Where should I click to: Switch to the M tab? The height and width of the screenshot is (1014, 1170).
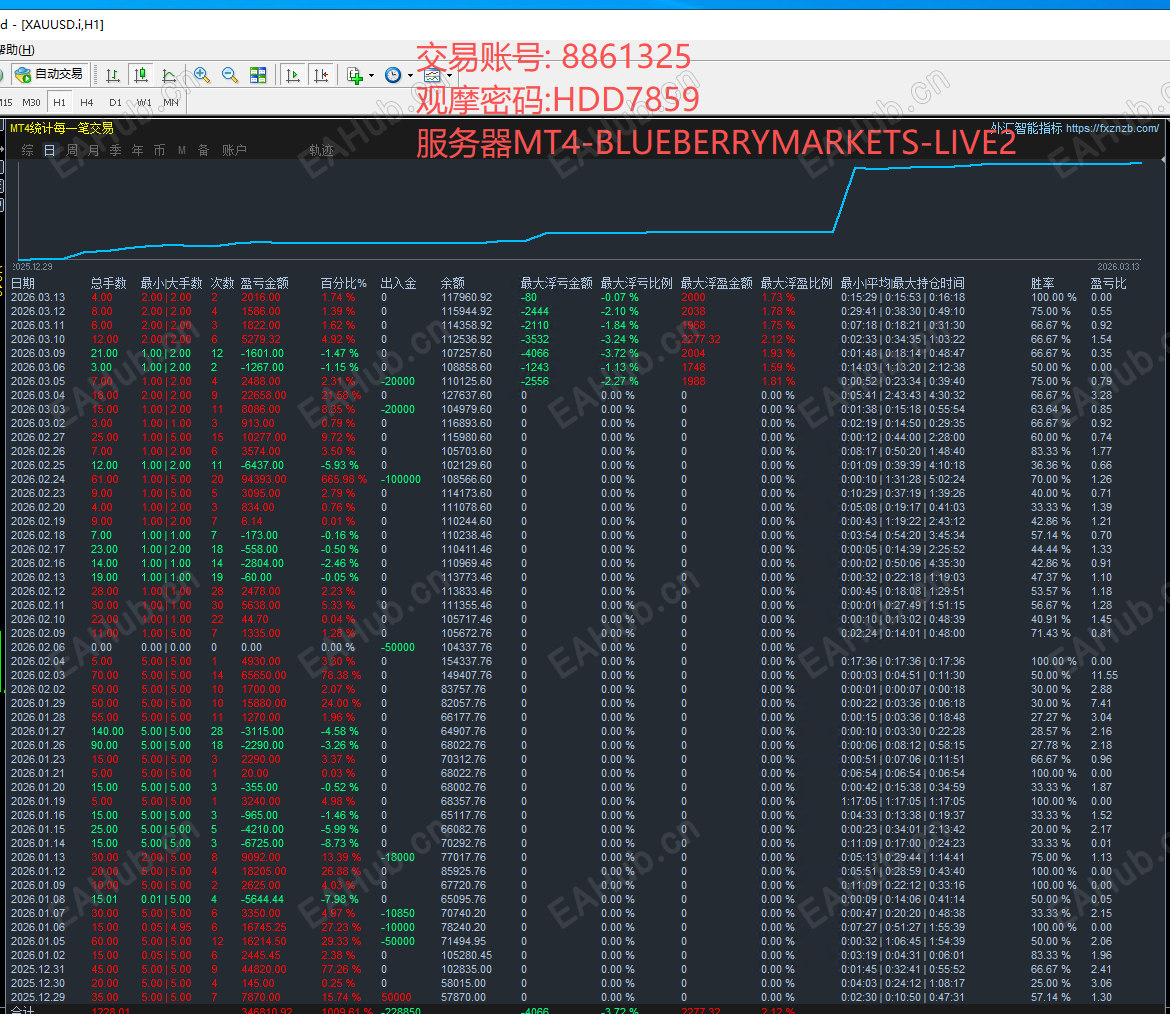coord(181,150)
